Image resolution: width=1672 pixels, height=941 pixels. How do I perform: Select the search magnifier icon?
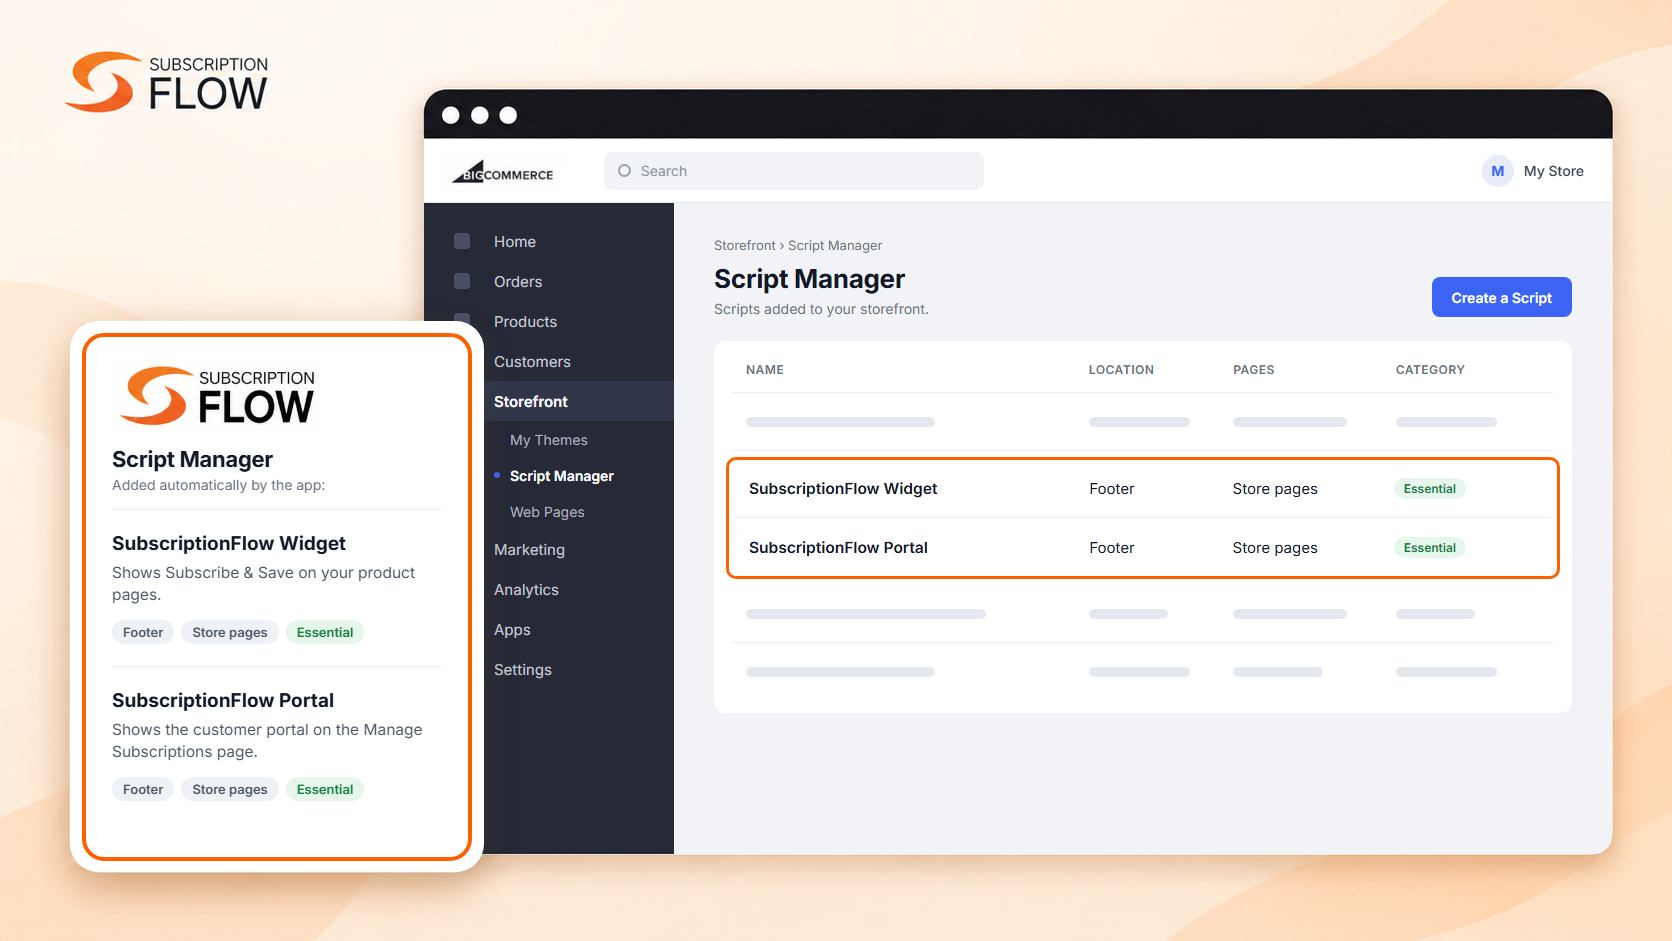tap(624, 171)
